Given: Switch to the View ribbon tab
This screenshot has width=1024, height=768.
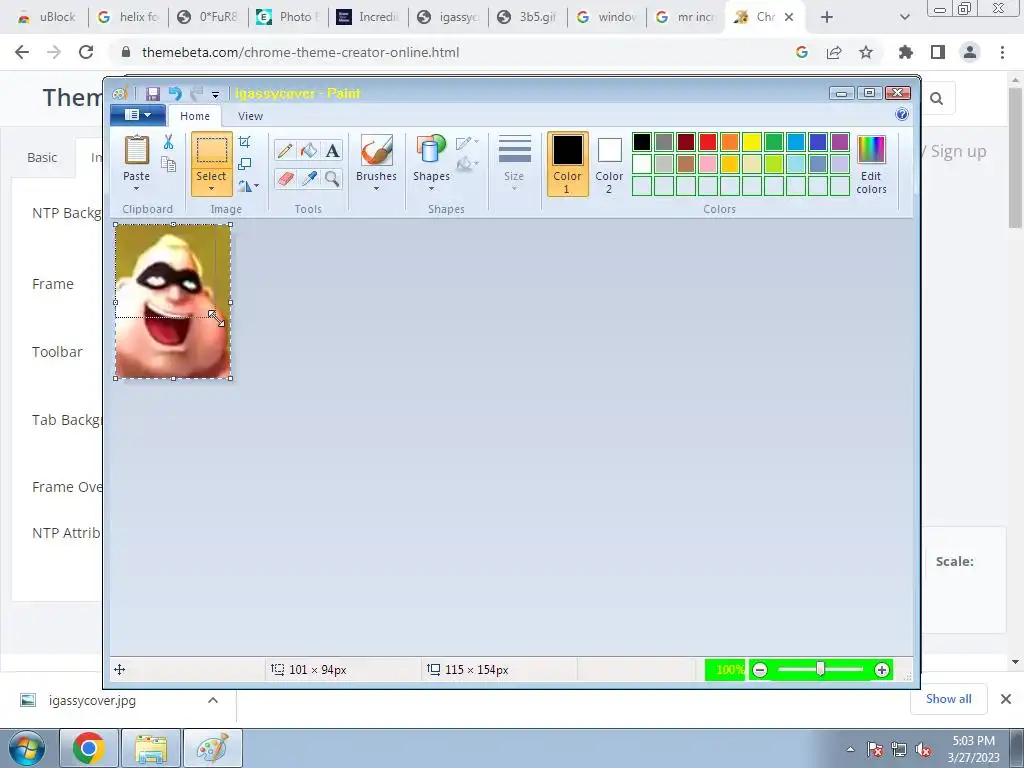Looking at the screenshot, I should [250, 116].
